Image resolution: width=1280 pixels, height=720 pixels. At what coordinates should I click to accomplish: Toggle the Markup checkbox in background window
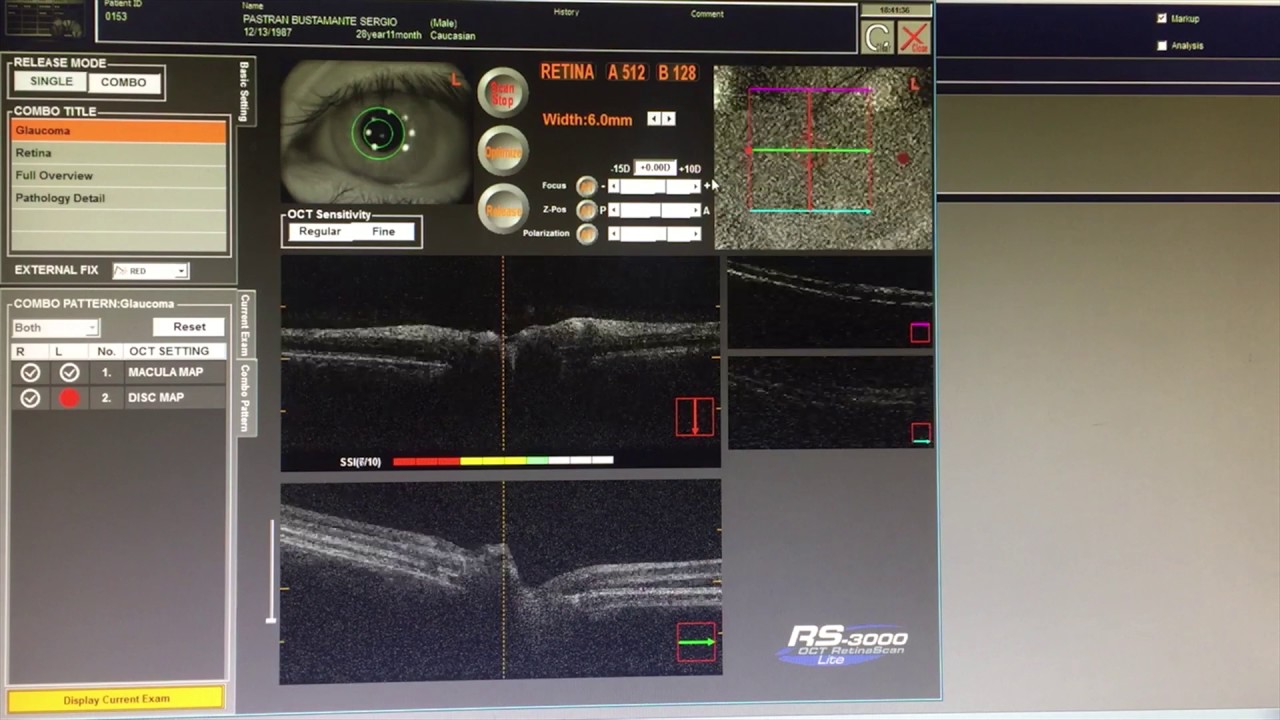pyautogui.click(x=1161, y=18)
